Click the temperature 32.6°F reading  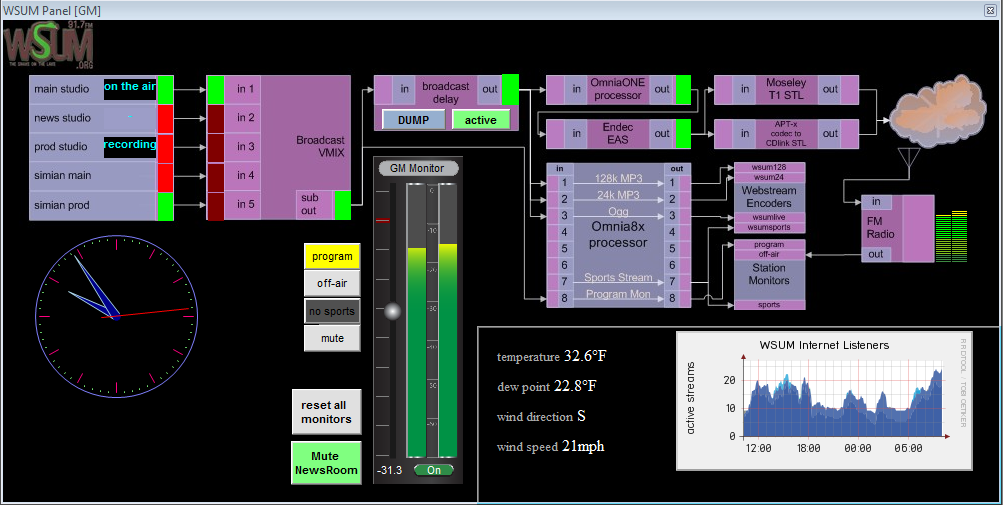[551, 357]
